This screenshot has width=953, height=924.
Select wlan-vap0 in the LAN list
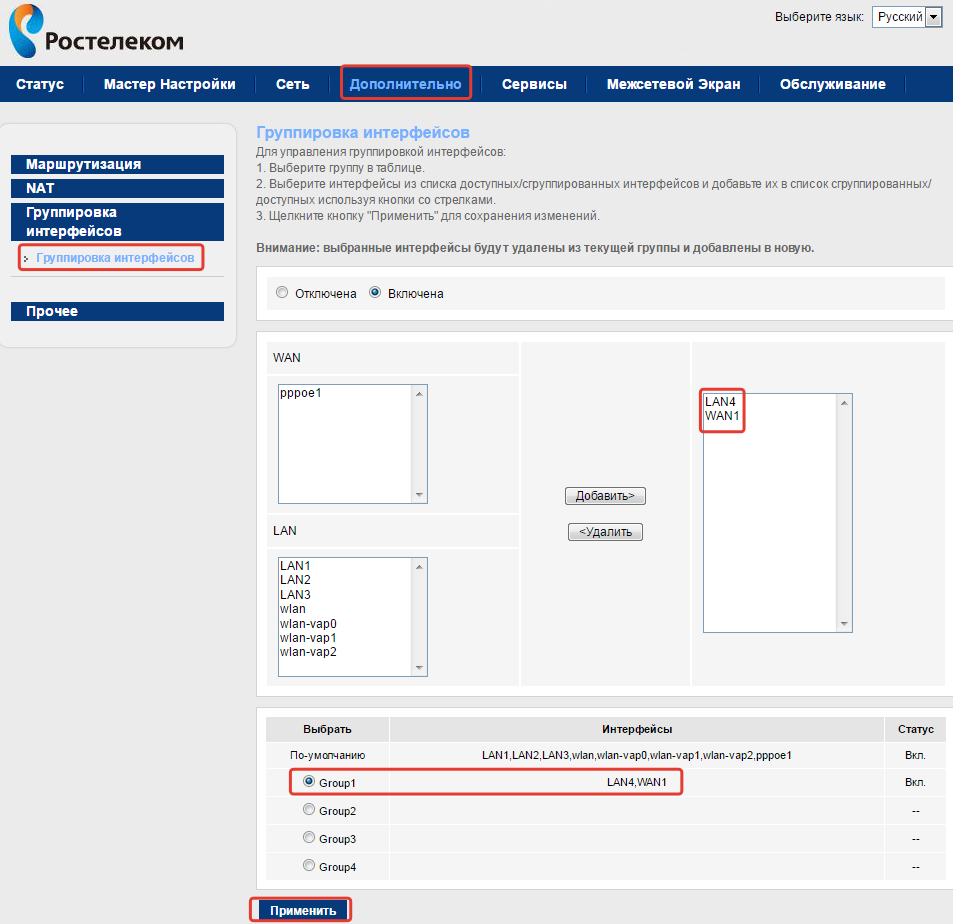(x=308, y=623)
